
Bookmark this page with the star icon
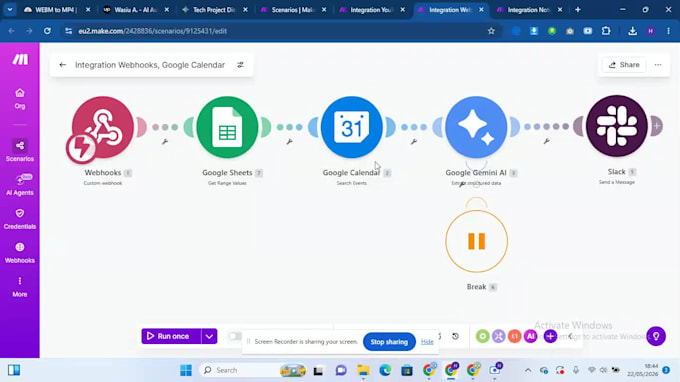[491, 31]
